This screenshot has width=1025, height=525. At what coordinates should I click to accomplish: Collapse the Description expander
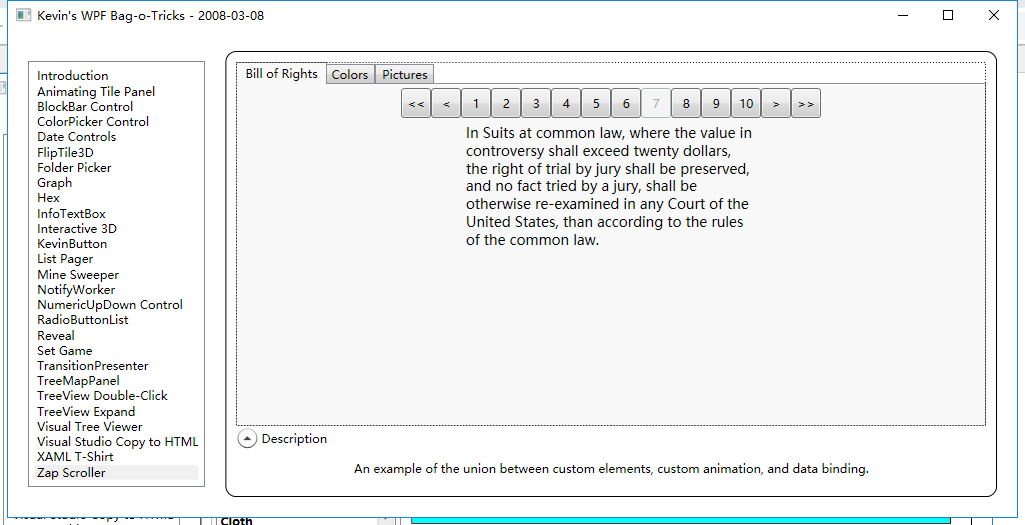click(x=247, y=439)
